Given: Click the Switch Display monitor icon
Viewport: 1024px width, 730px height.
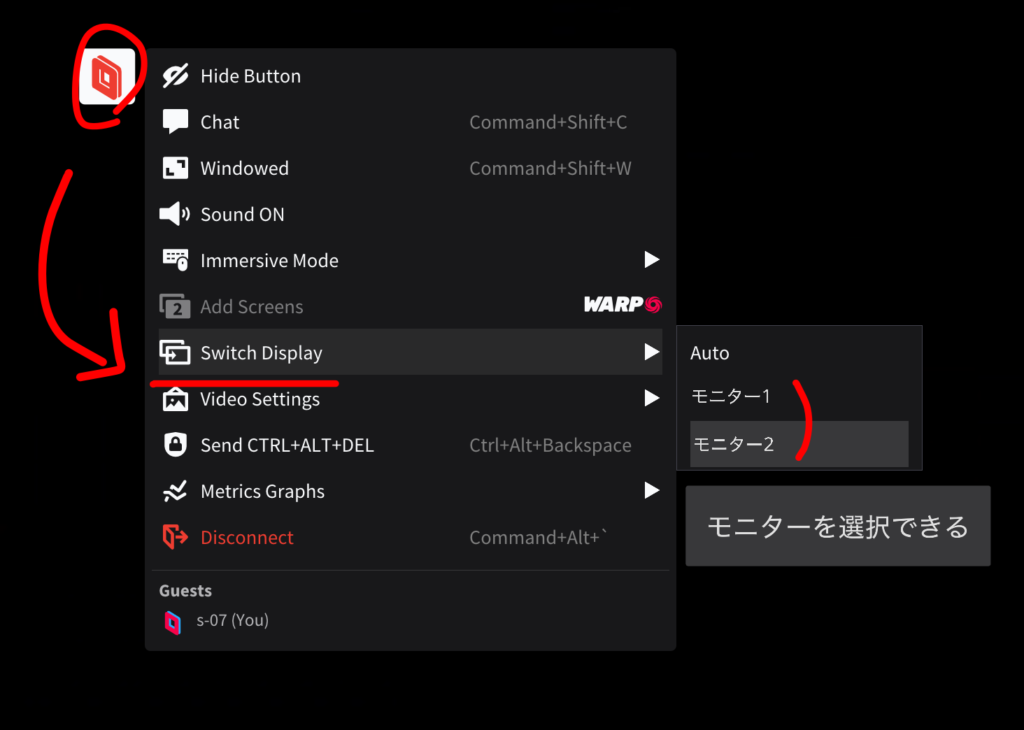Looking at the screenshot, I should pos(176,353).
